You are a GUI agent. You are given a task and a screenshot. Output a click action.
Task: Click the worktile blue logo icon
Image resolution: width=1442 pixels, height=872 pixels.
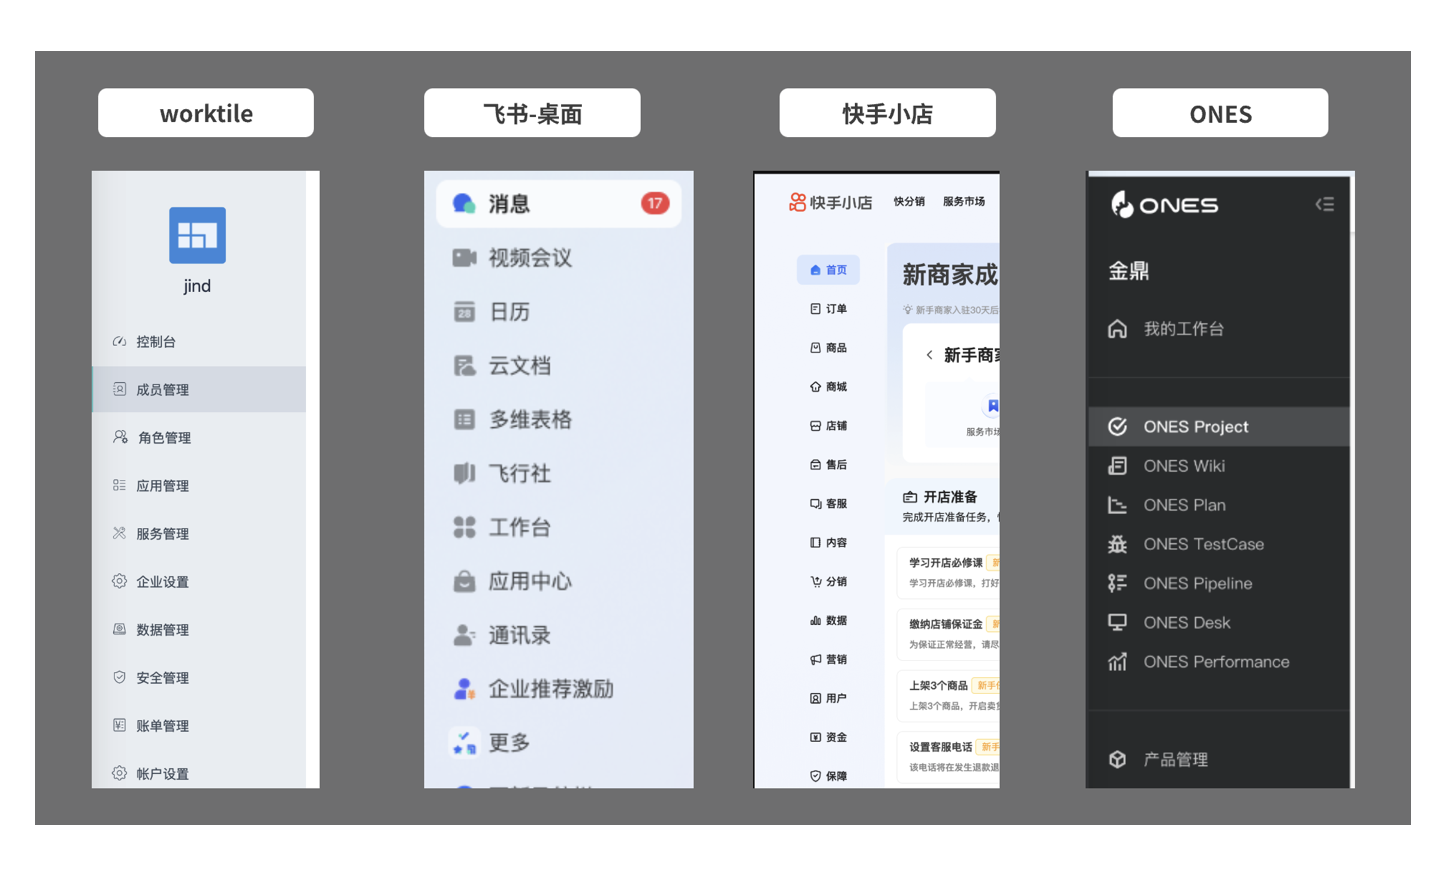tap(197, 235)
